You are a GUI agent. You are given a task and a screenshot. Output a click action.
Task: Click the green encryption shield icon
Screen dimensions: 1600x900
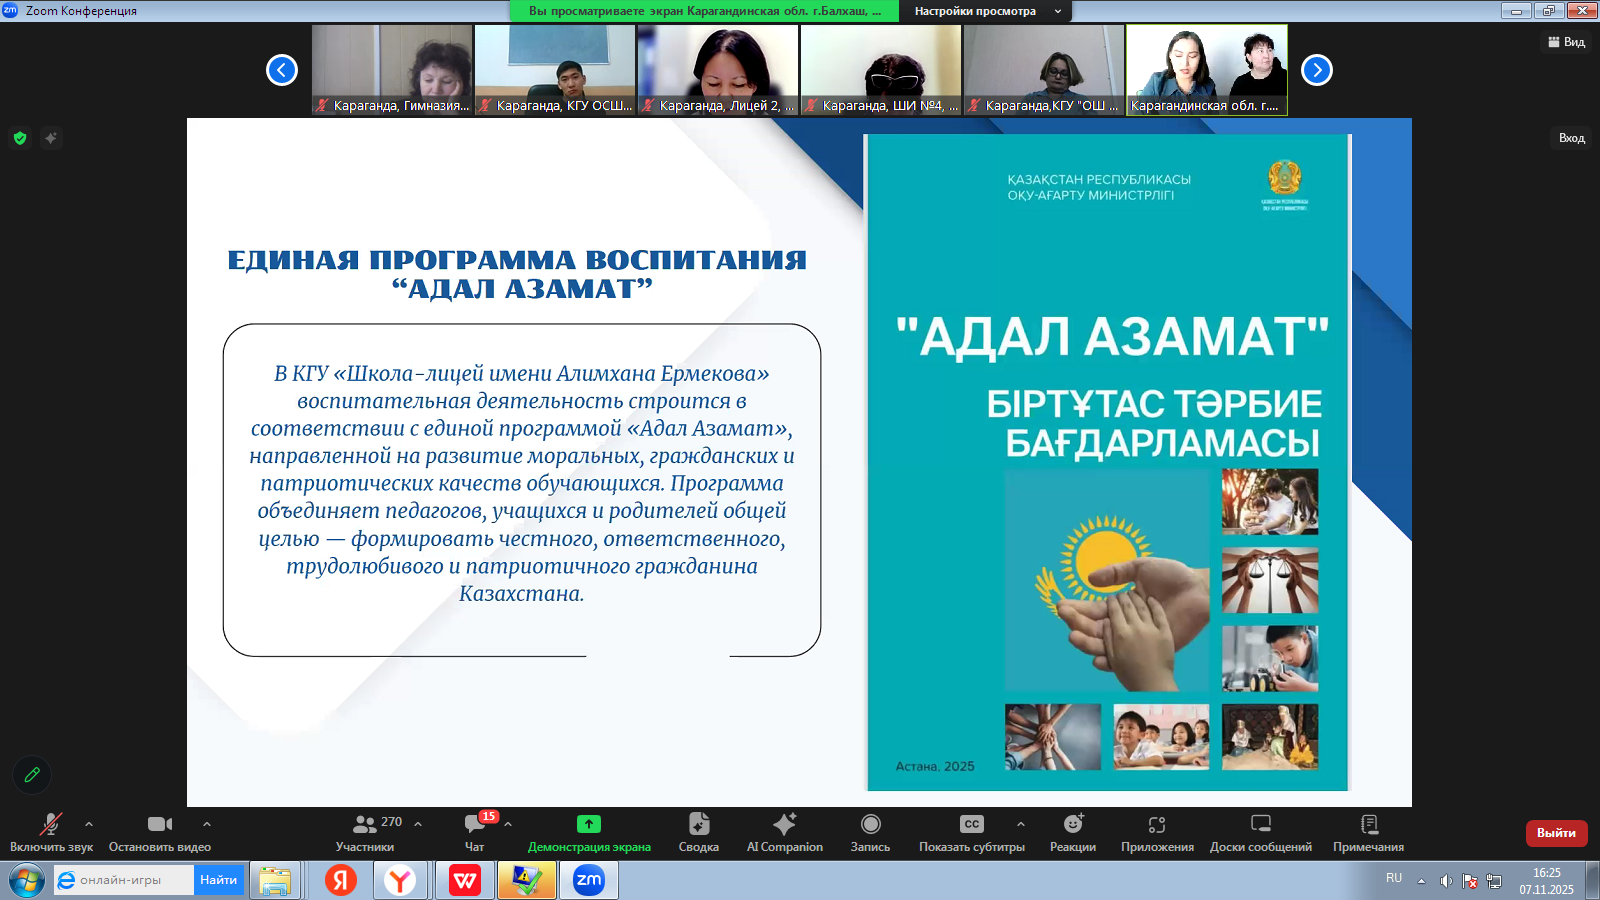pyautogui.click(x=20, y=138)
